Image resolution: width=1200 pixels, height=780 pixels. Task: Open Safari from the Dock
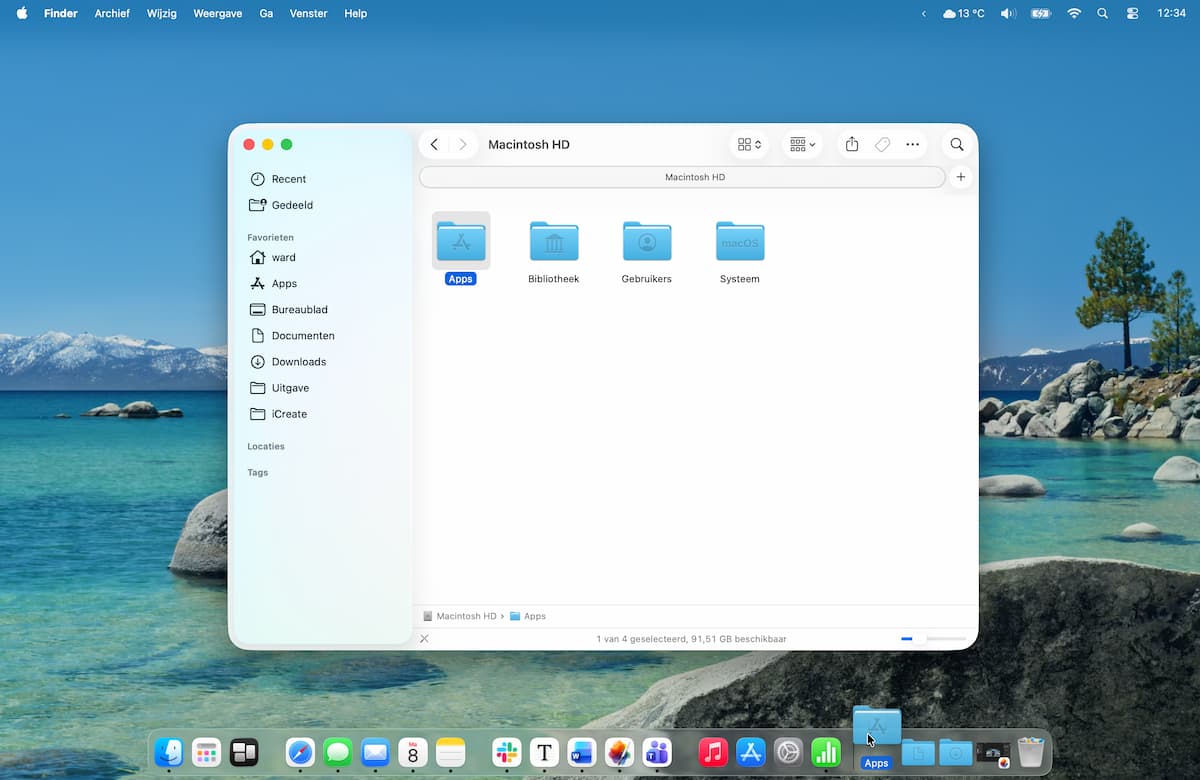tap(300, 752)
